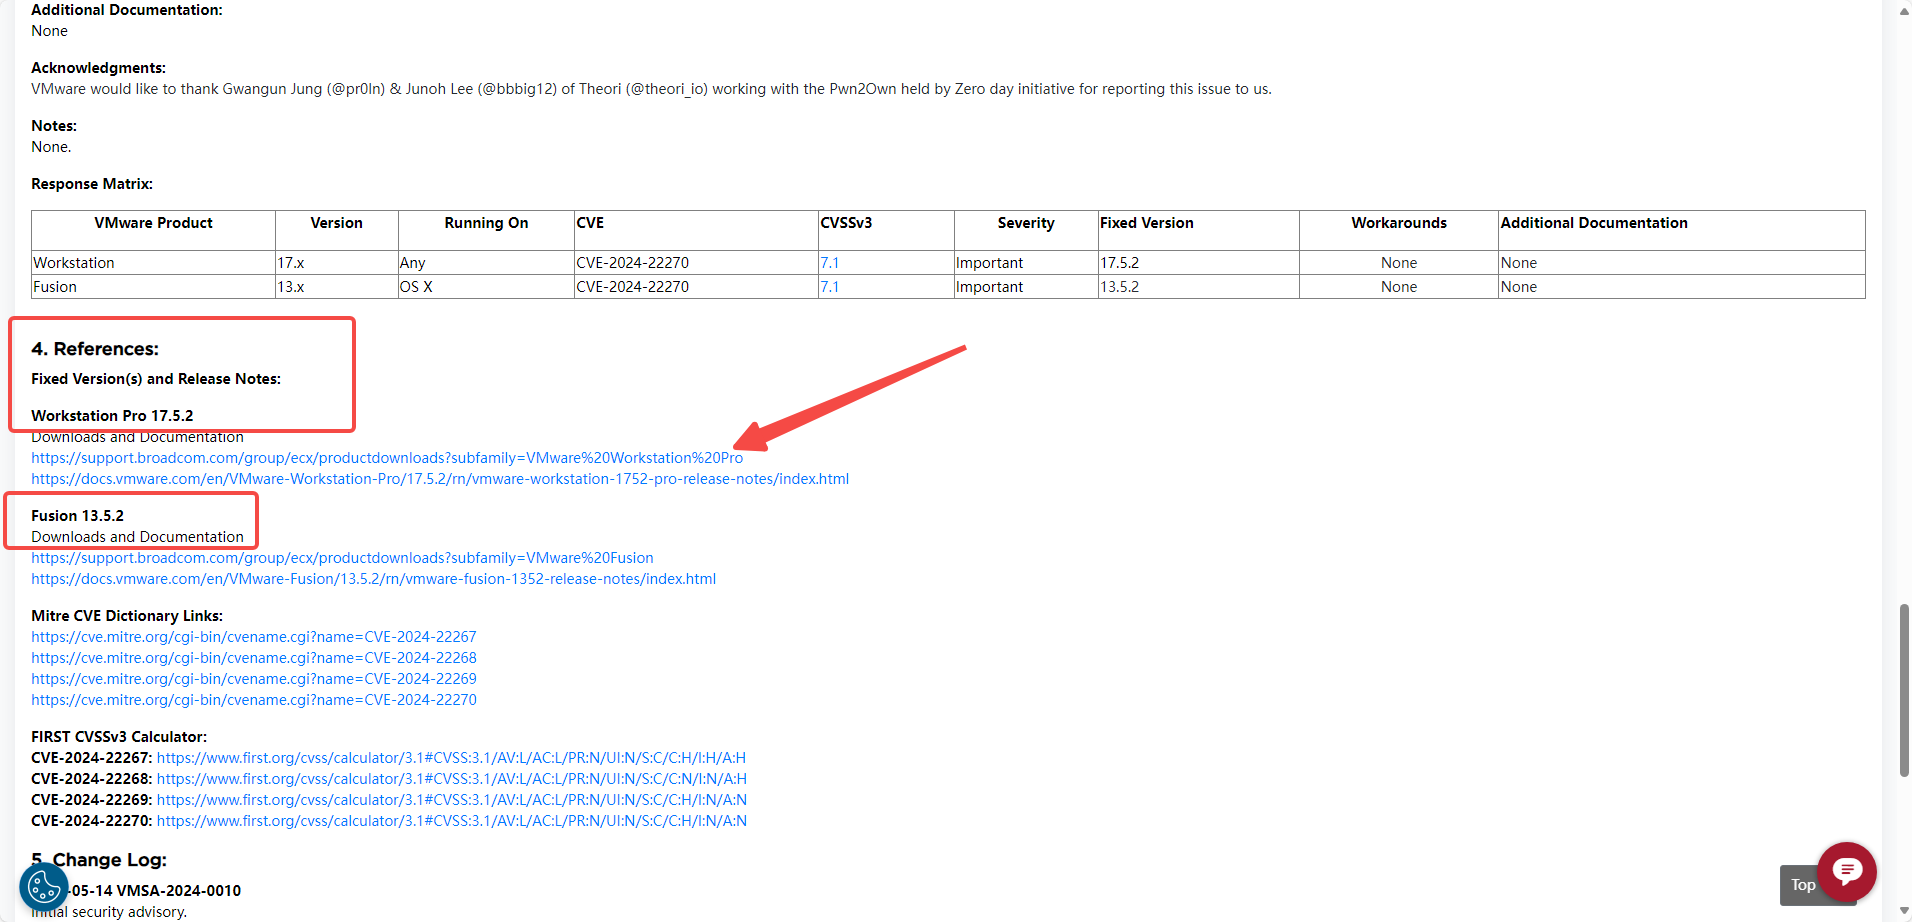This screenshot has height=922, width=1912.
Task: Click the VMSA-2024-0010 change log entry
Action: point(155,891)
